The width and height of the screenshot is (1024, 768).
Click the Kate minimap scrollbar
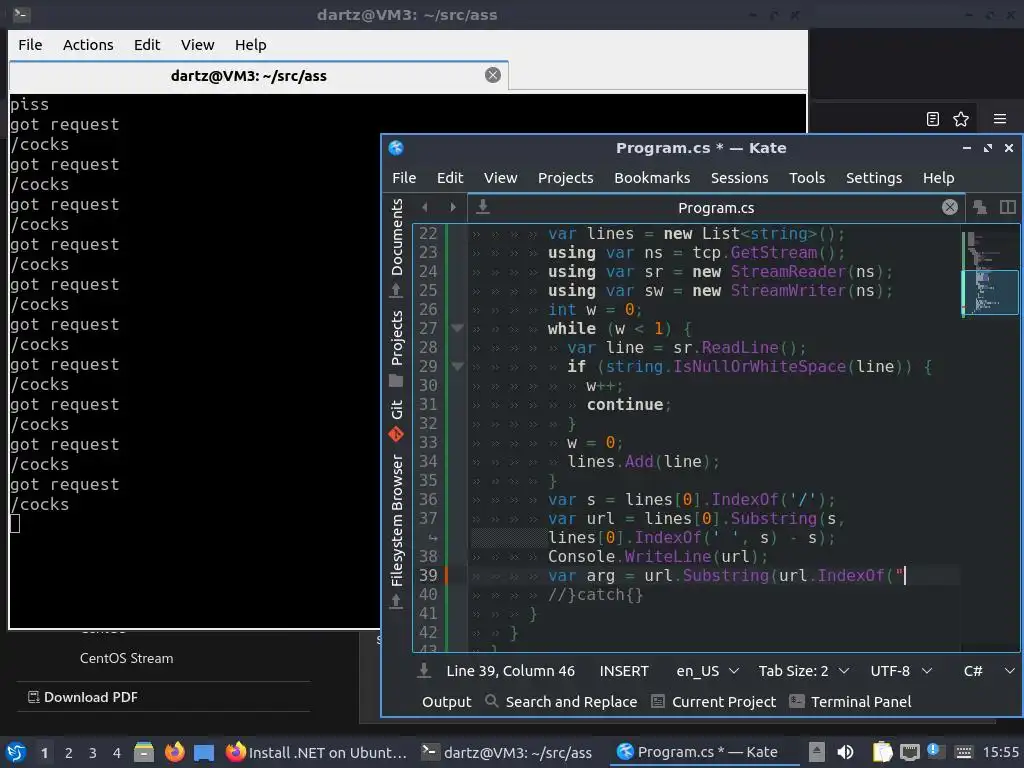(x=990, y=438)
